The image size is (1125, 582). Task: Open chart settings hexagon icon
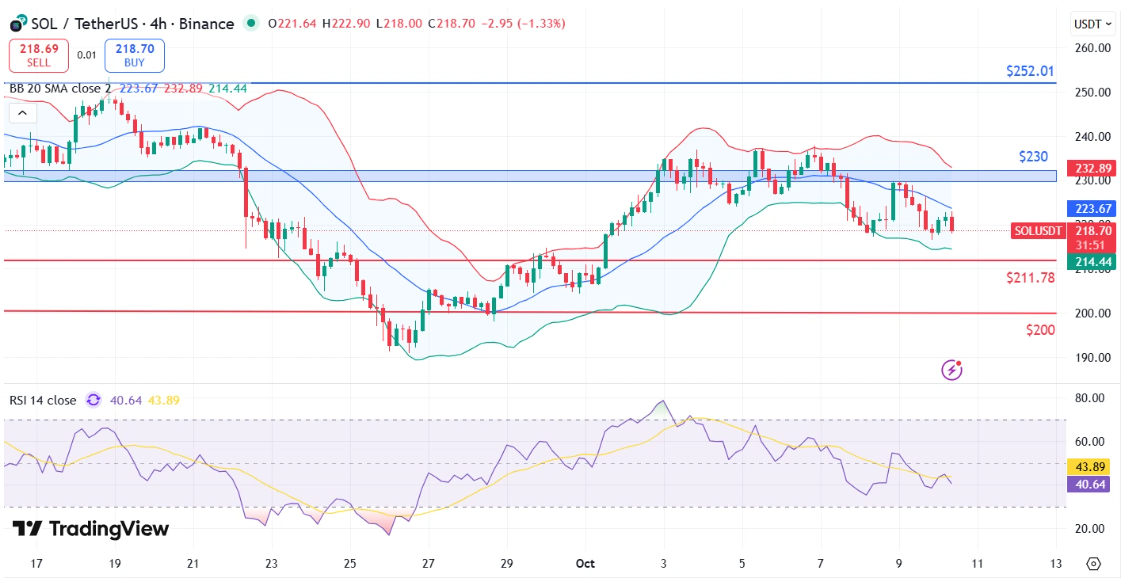point(1093,563)
